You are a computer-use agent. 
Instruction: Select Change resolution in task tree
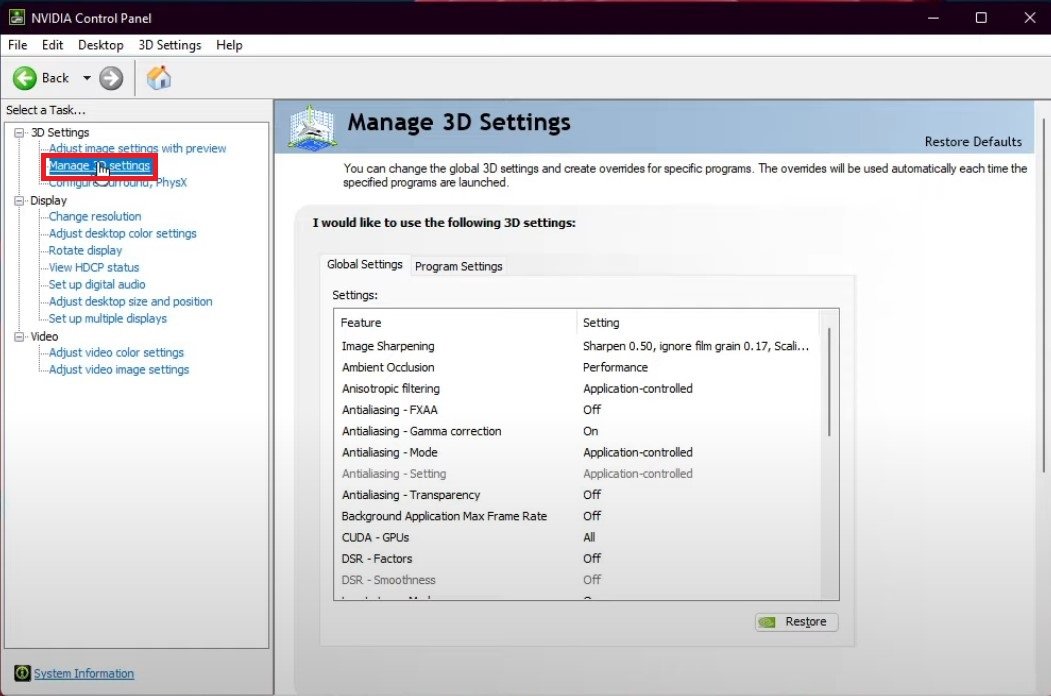(95, 216)
